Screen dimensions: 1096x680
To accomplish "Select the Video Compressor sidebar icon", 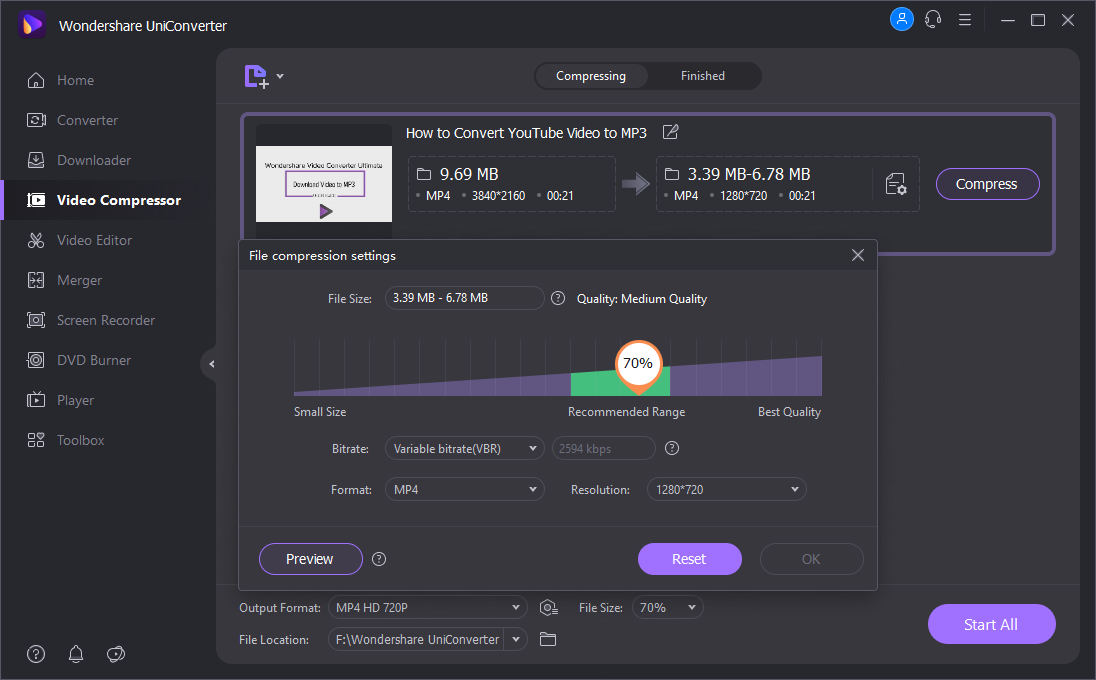I will click(x=36, y=200).
